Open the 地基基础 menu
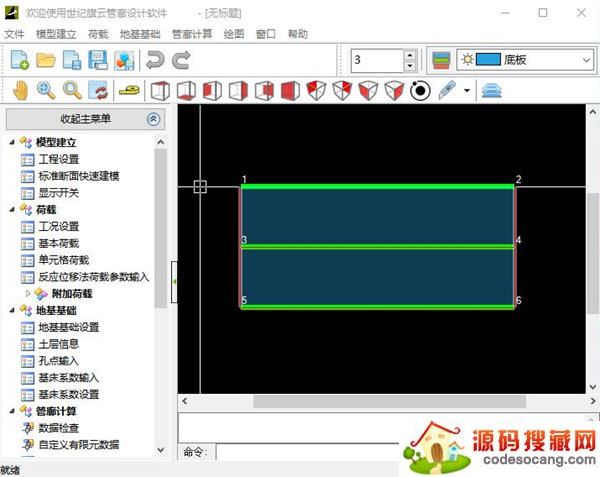Image resolution: width=600 pixels, height=477 pixels. pos(140,34)
